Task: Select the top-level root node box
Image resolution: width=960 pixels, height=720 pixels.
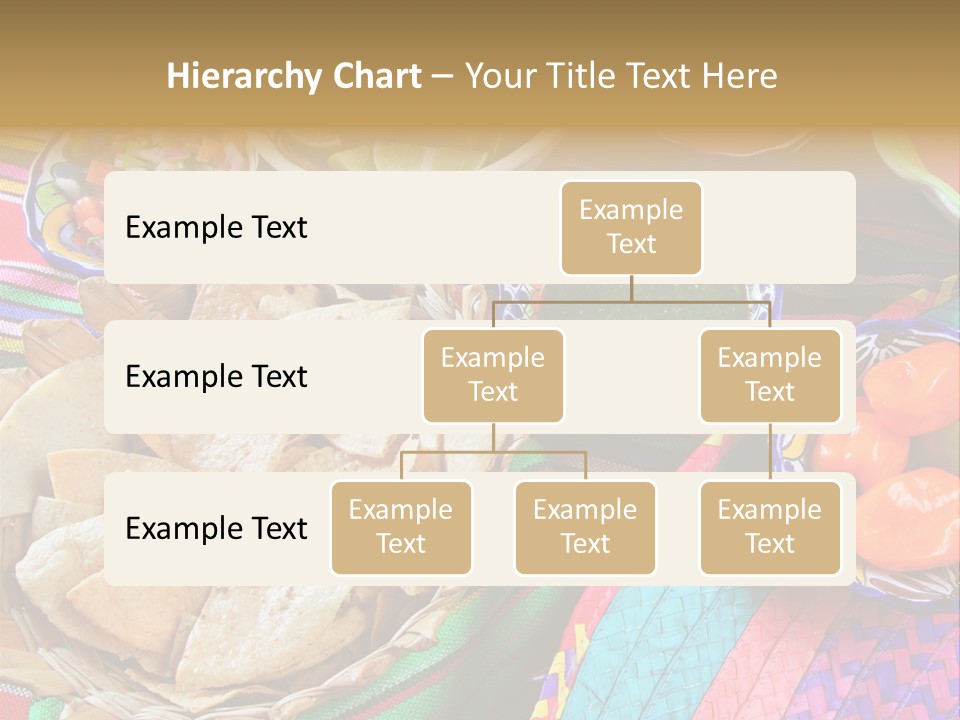Action: pos(631,227)
